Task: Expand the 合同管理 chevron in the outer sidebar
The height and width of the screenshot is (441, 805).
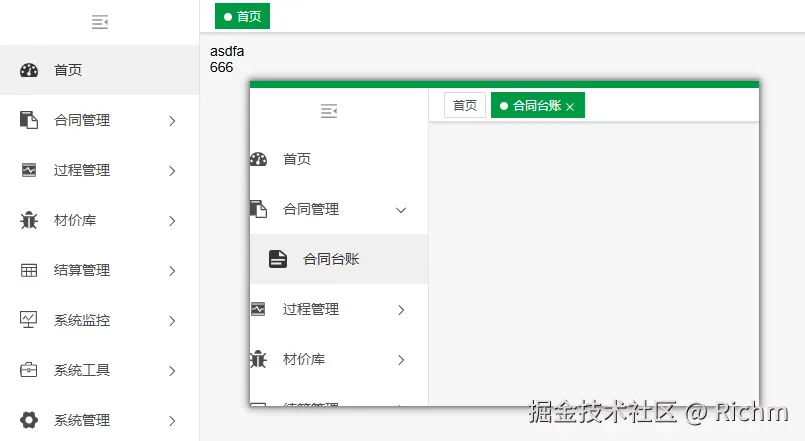Action: (x=172, y=120)
